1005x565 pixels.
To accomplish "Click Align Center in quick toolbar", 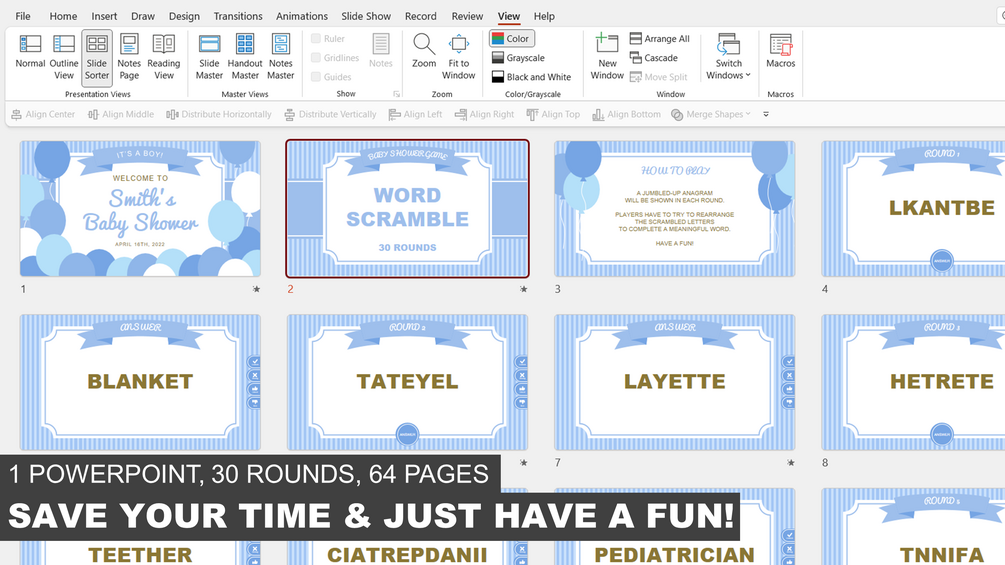I will (43, 114).
